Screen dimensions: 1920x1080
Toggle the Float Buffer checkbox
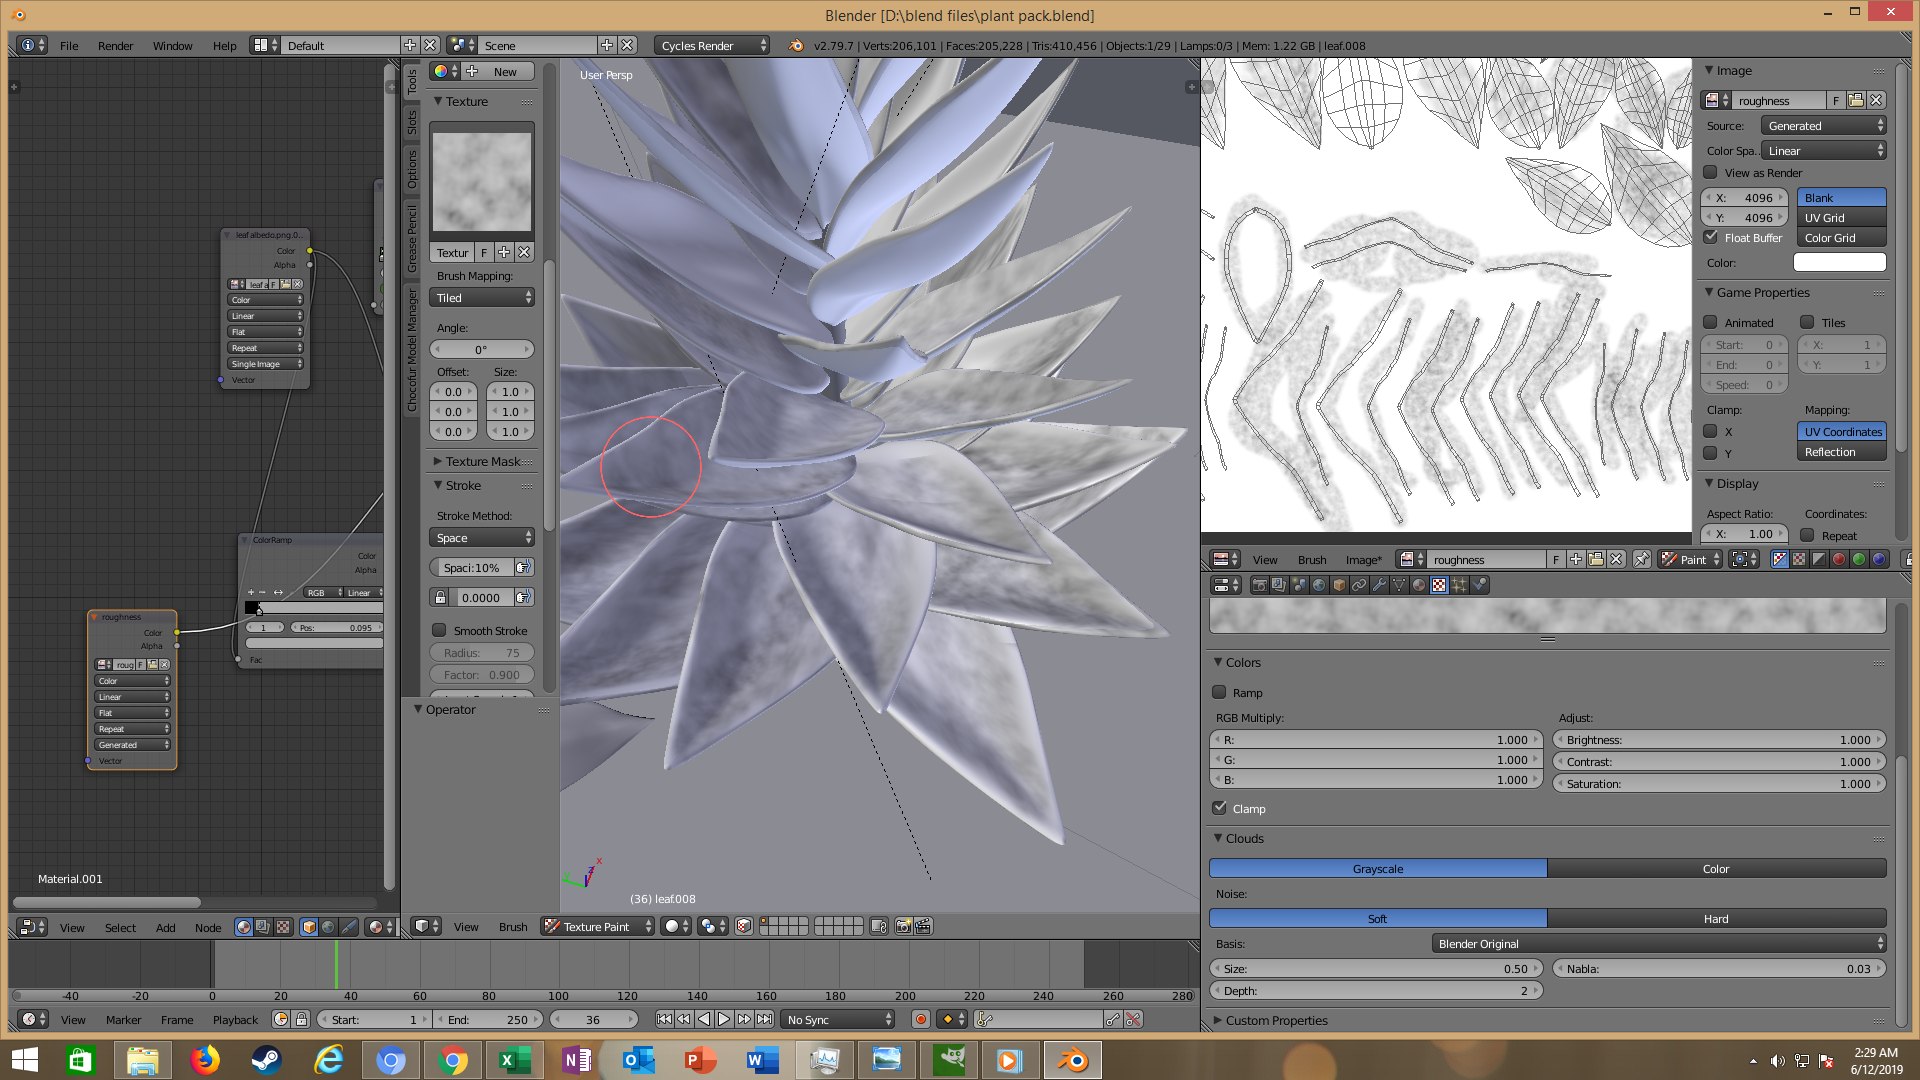pos(1711,237)
